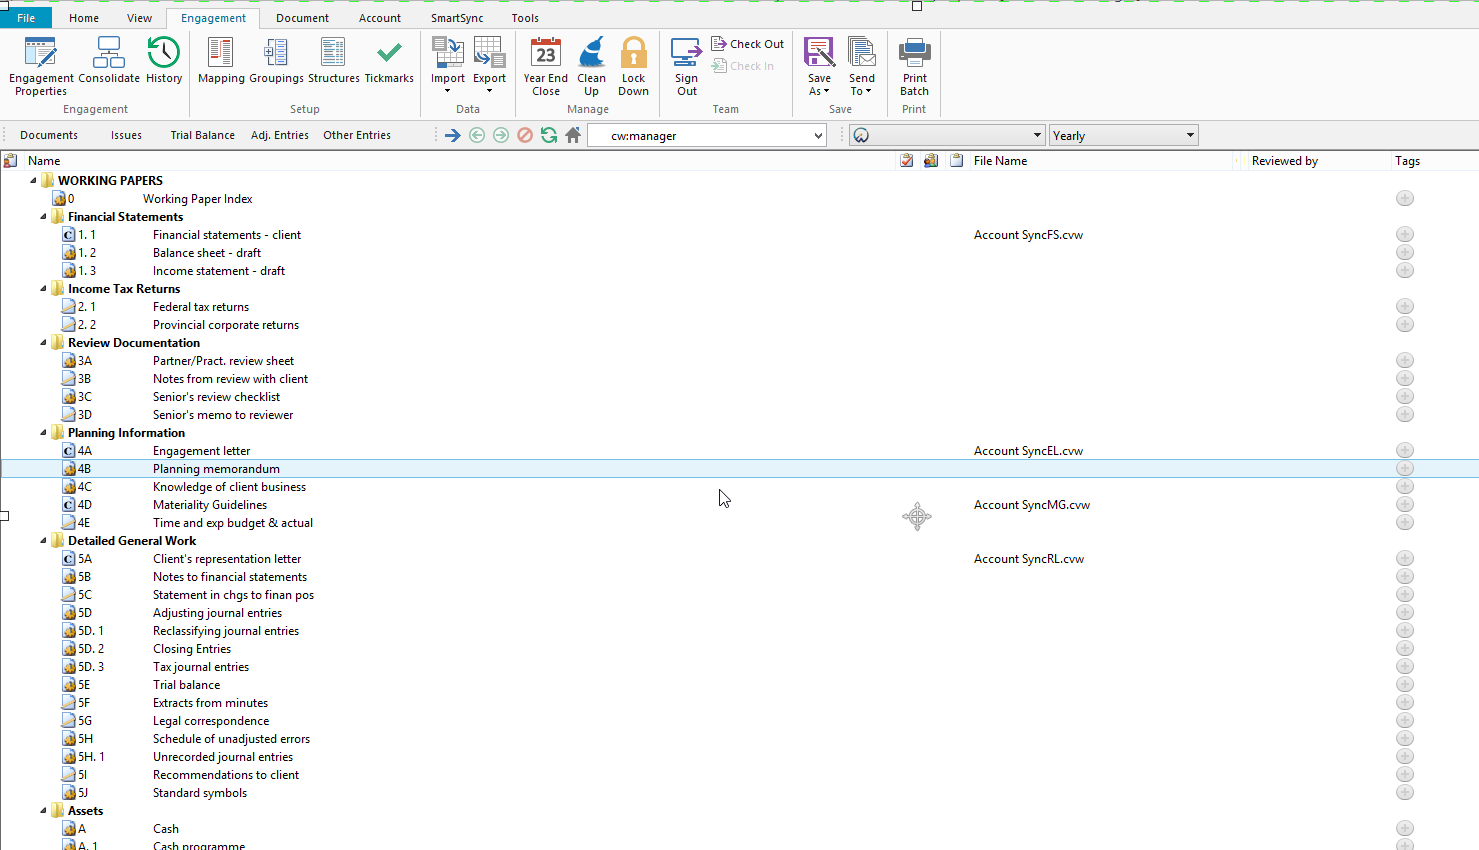Click Check Out in Team group
1479x850 pixels.
pos(748,44)
